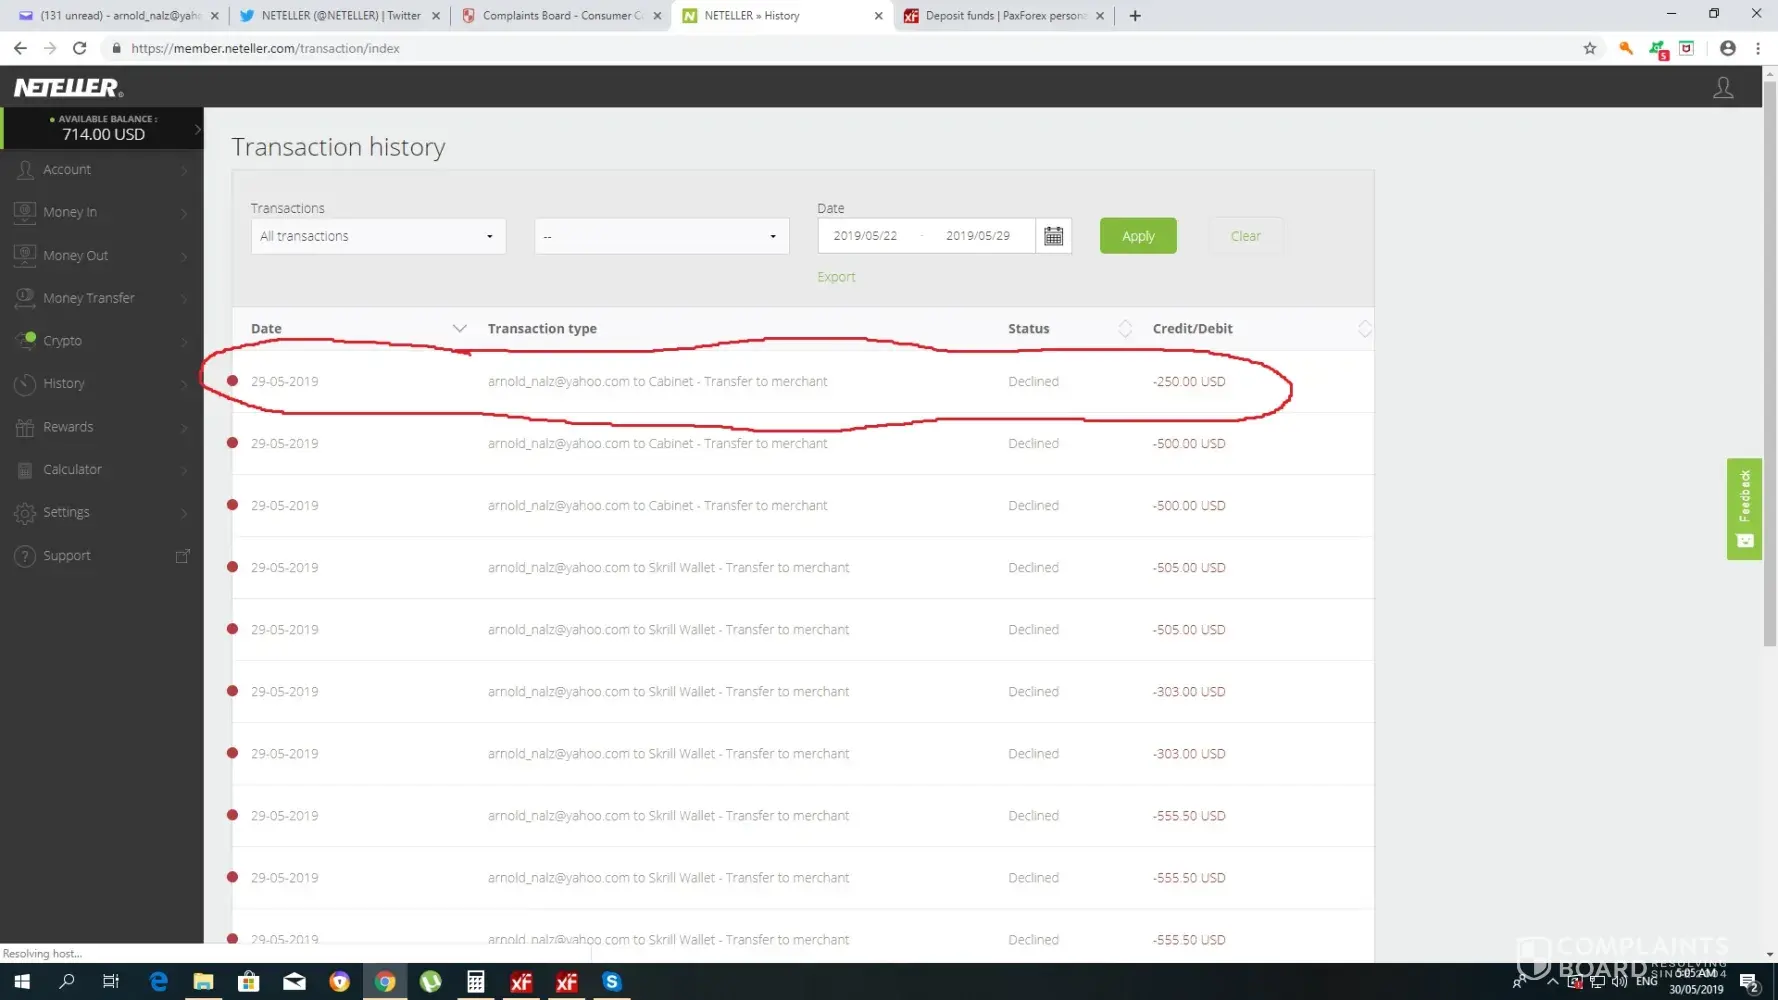This screenshot has width=1778, height=1000.
Task: Bookmark page with the star icon
Action: coord(1589,48)
